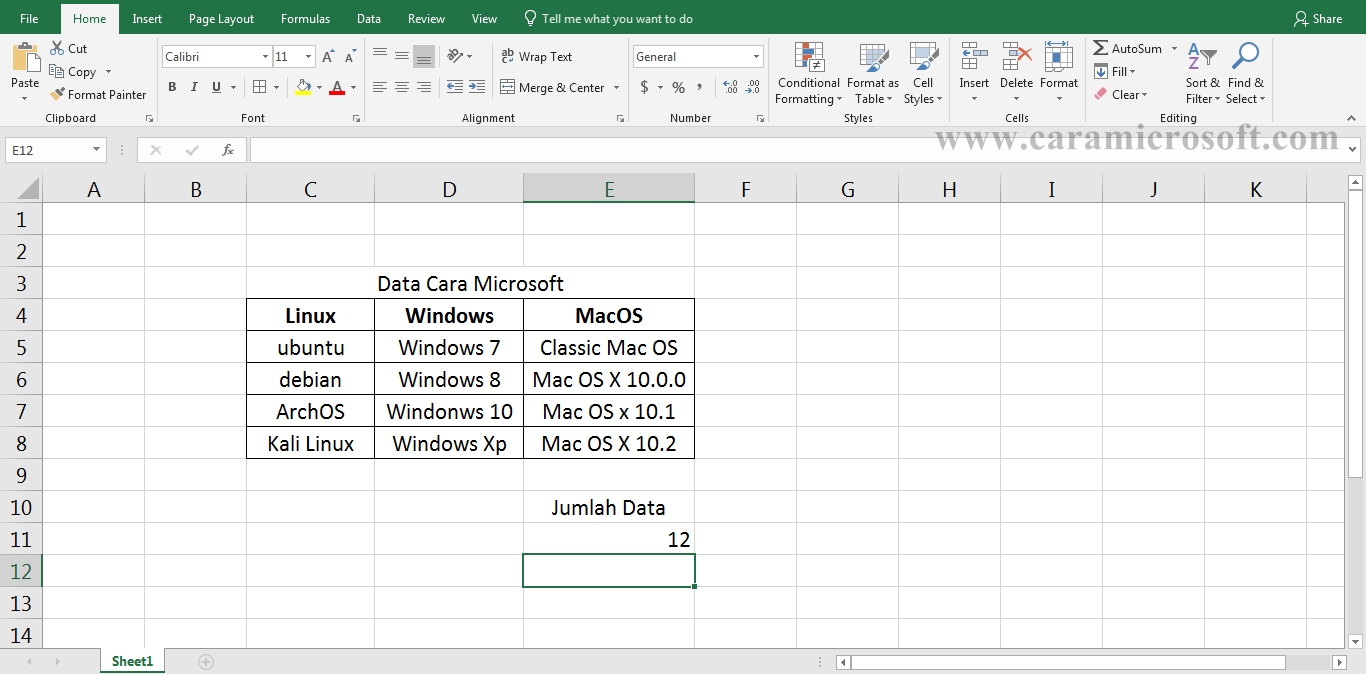
Task: Click the Cut scissors icon
Action: tap(57, 48)
